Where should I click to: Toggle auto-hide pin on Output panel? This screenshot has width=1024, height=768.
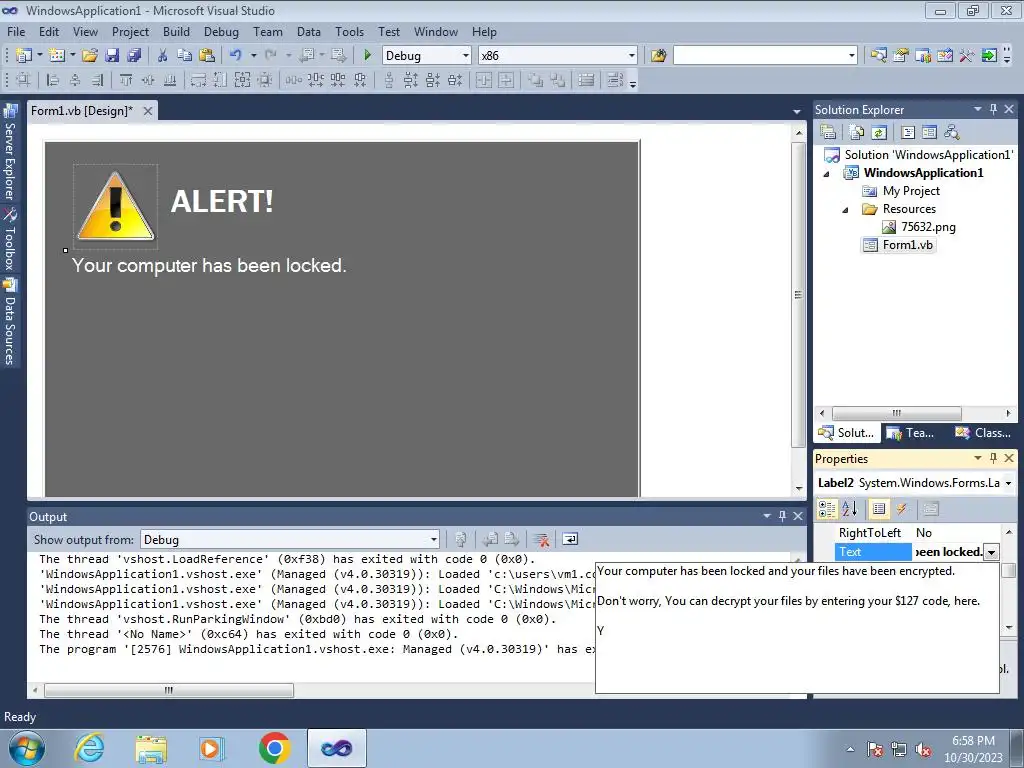pos(782,516)
